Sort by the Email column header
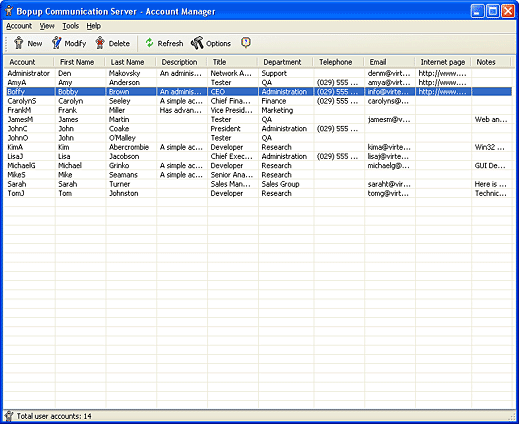The height and width of the screenshot is (424, 519). pos(390,62)
